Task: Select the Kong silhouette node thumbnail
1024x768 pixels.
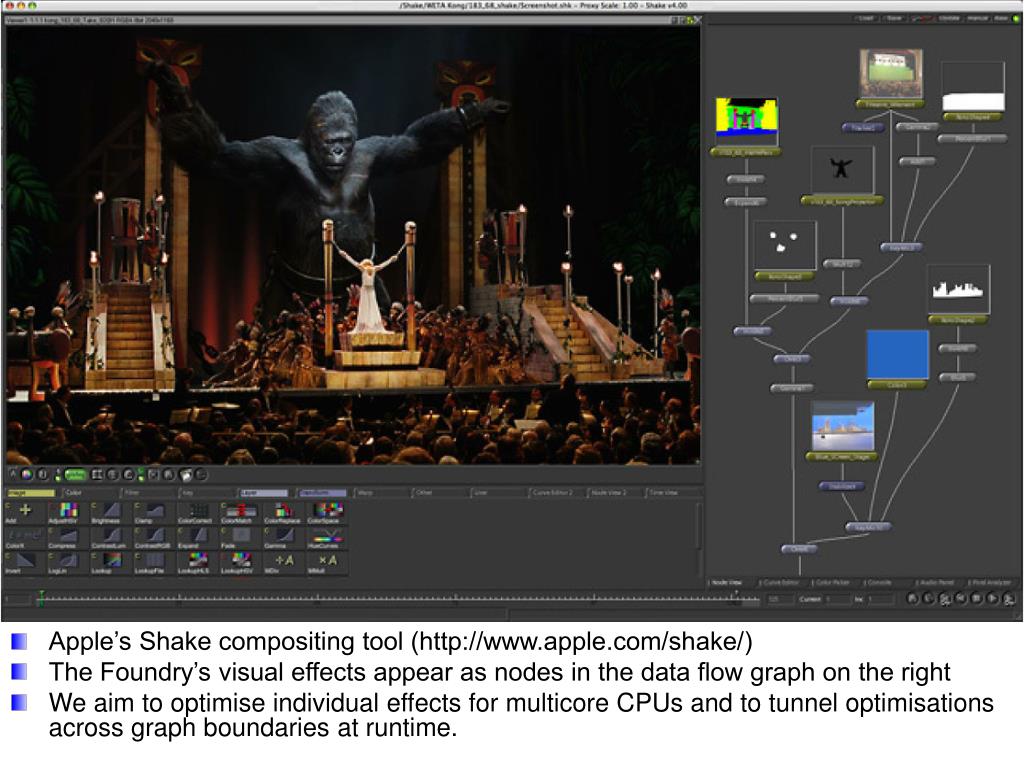Action: [x=842, y=170]
